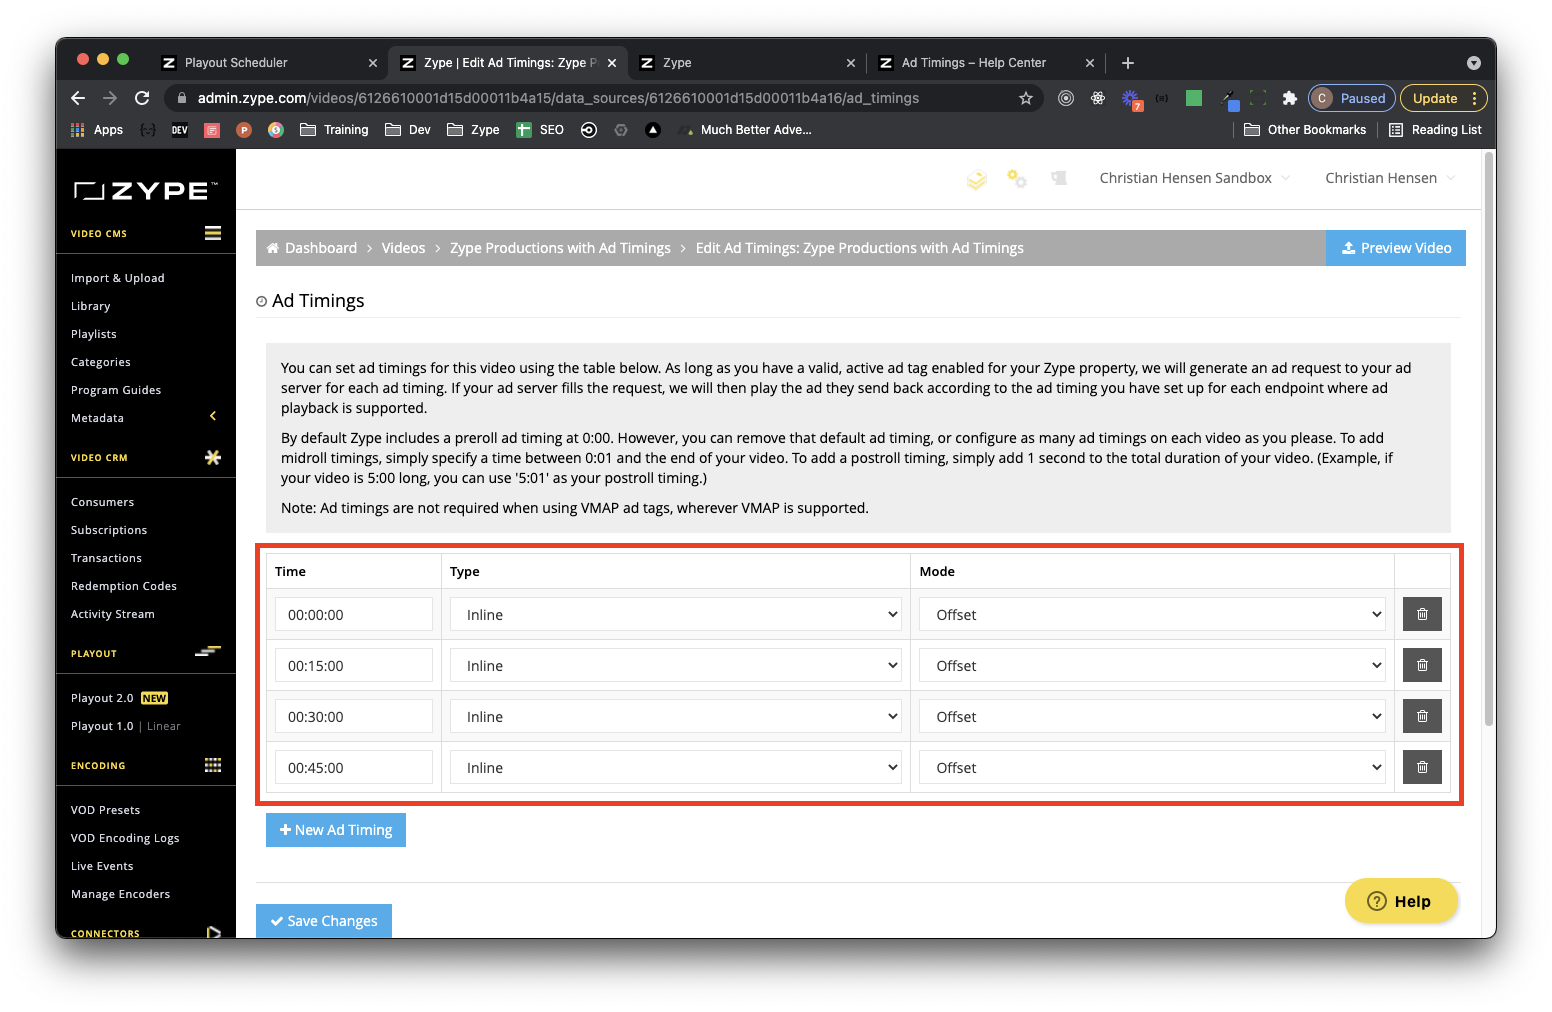Open Type dropdown for 00:00:00 row

(x=676, y=614)
